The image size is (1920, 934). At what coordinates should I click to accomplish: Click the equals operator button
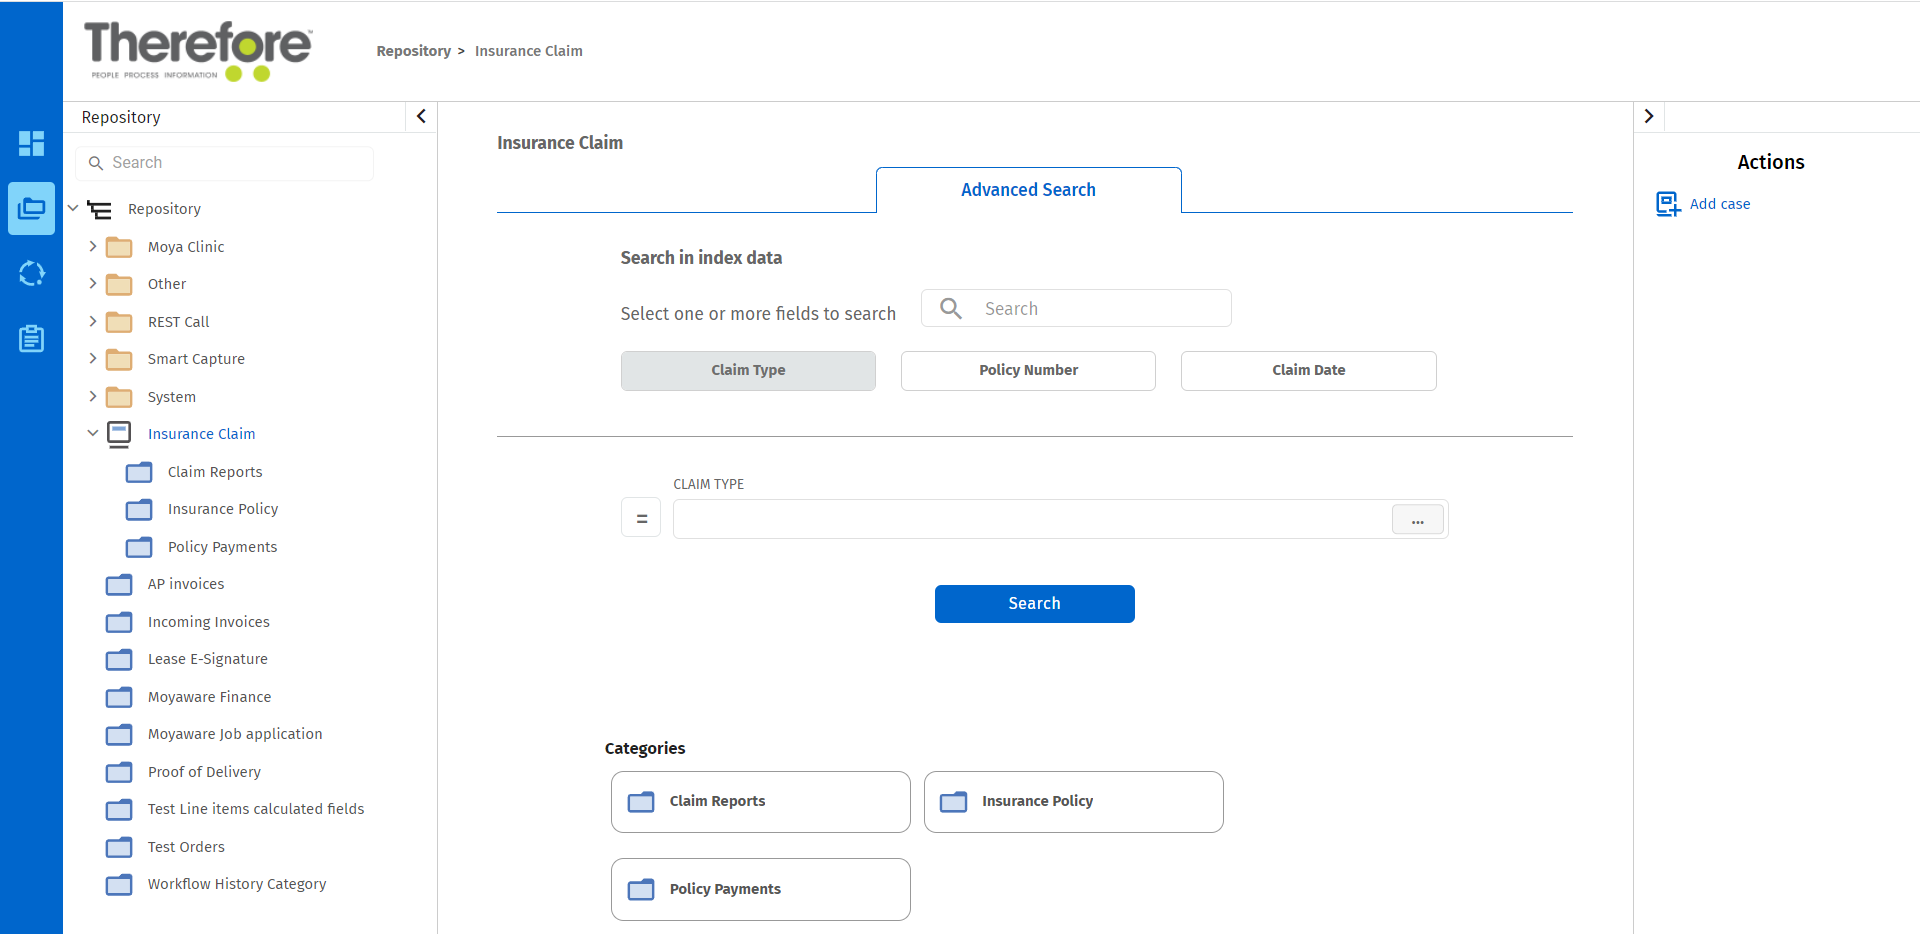click(641, 518)
